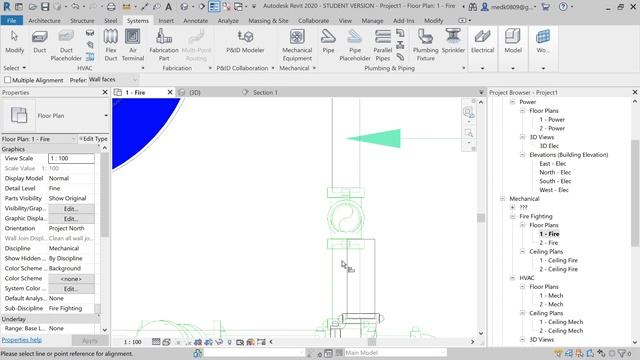Open the Electrical panel dropdown
Viewport: 640px width, 360px height.
(x=482, y=68)
